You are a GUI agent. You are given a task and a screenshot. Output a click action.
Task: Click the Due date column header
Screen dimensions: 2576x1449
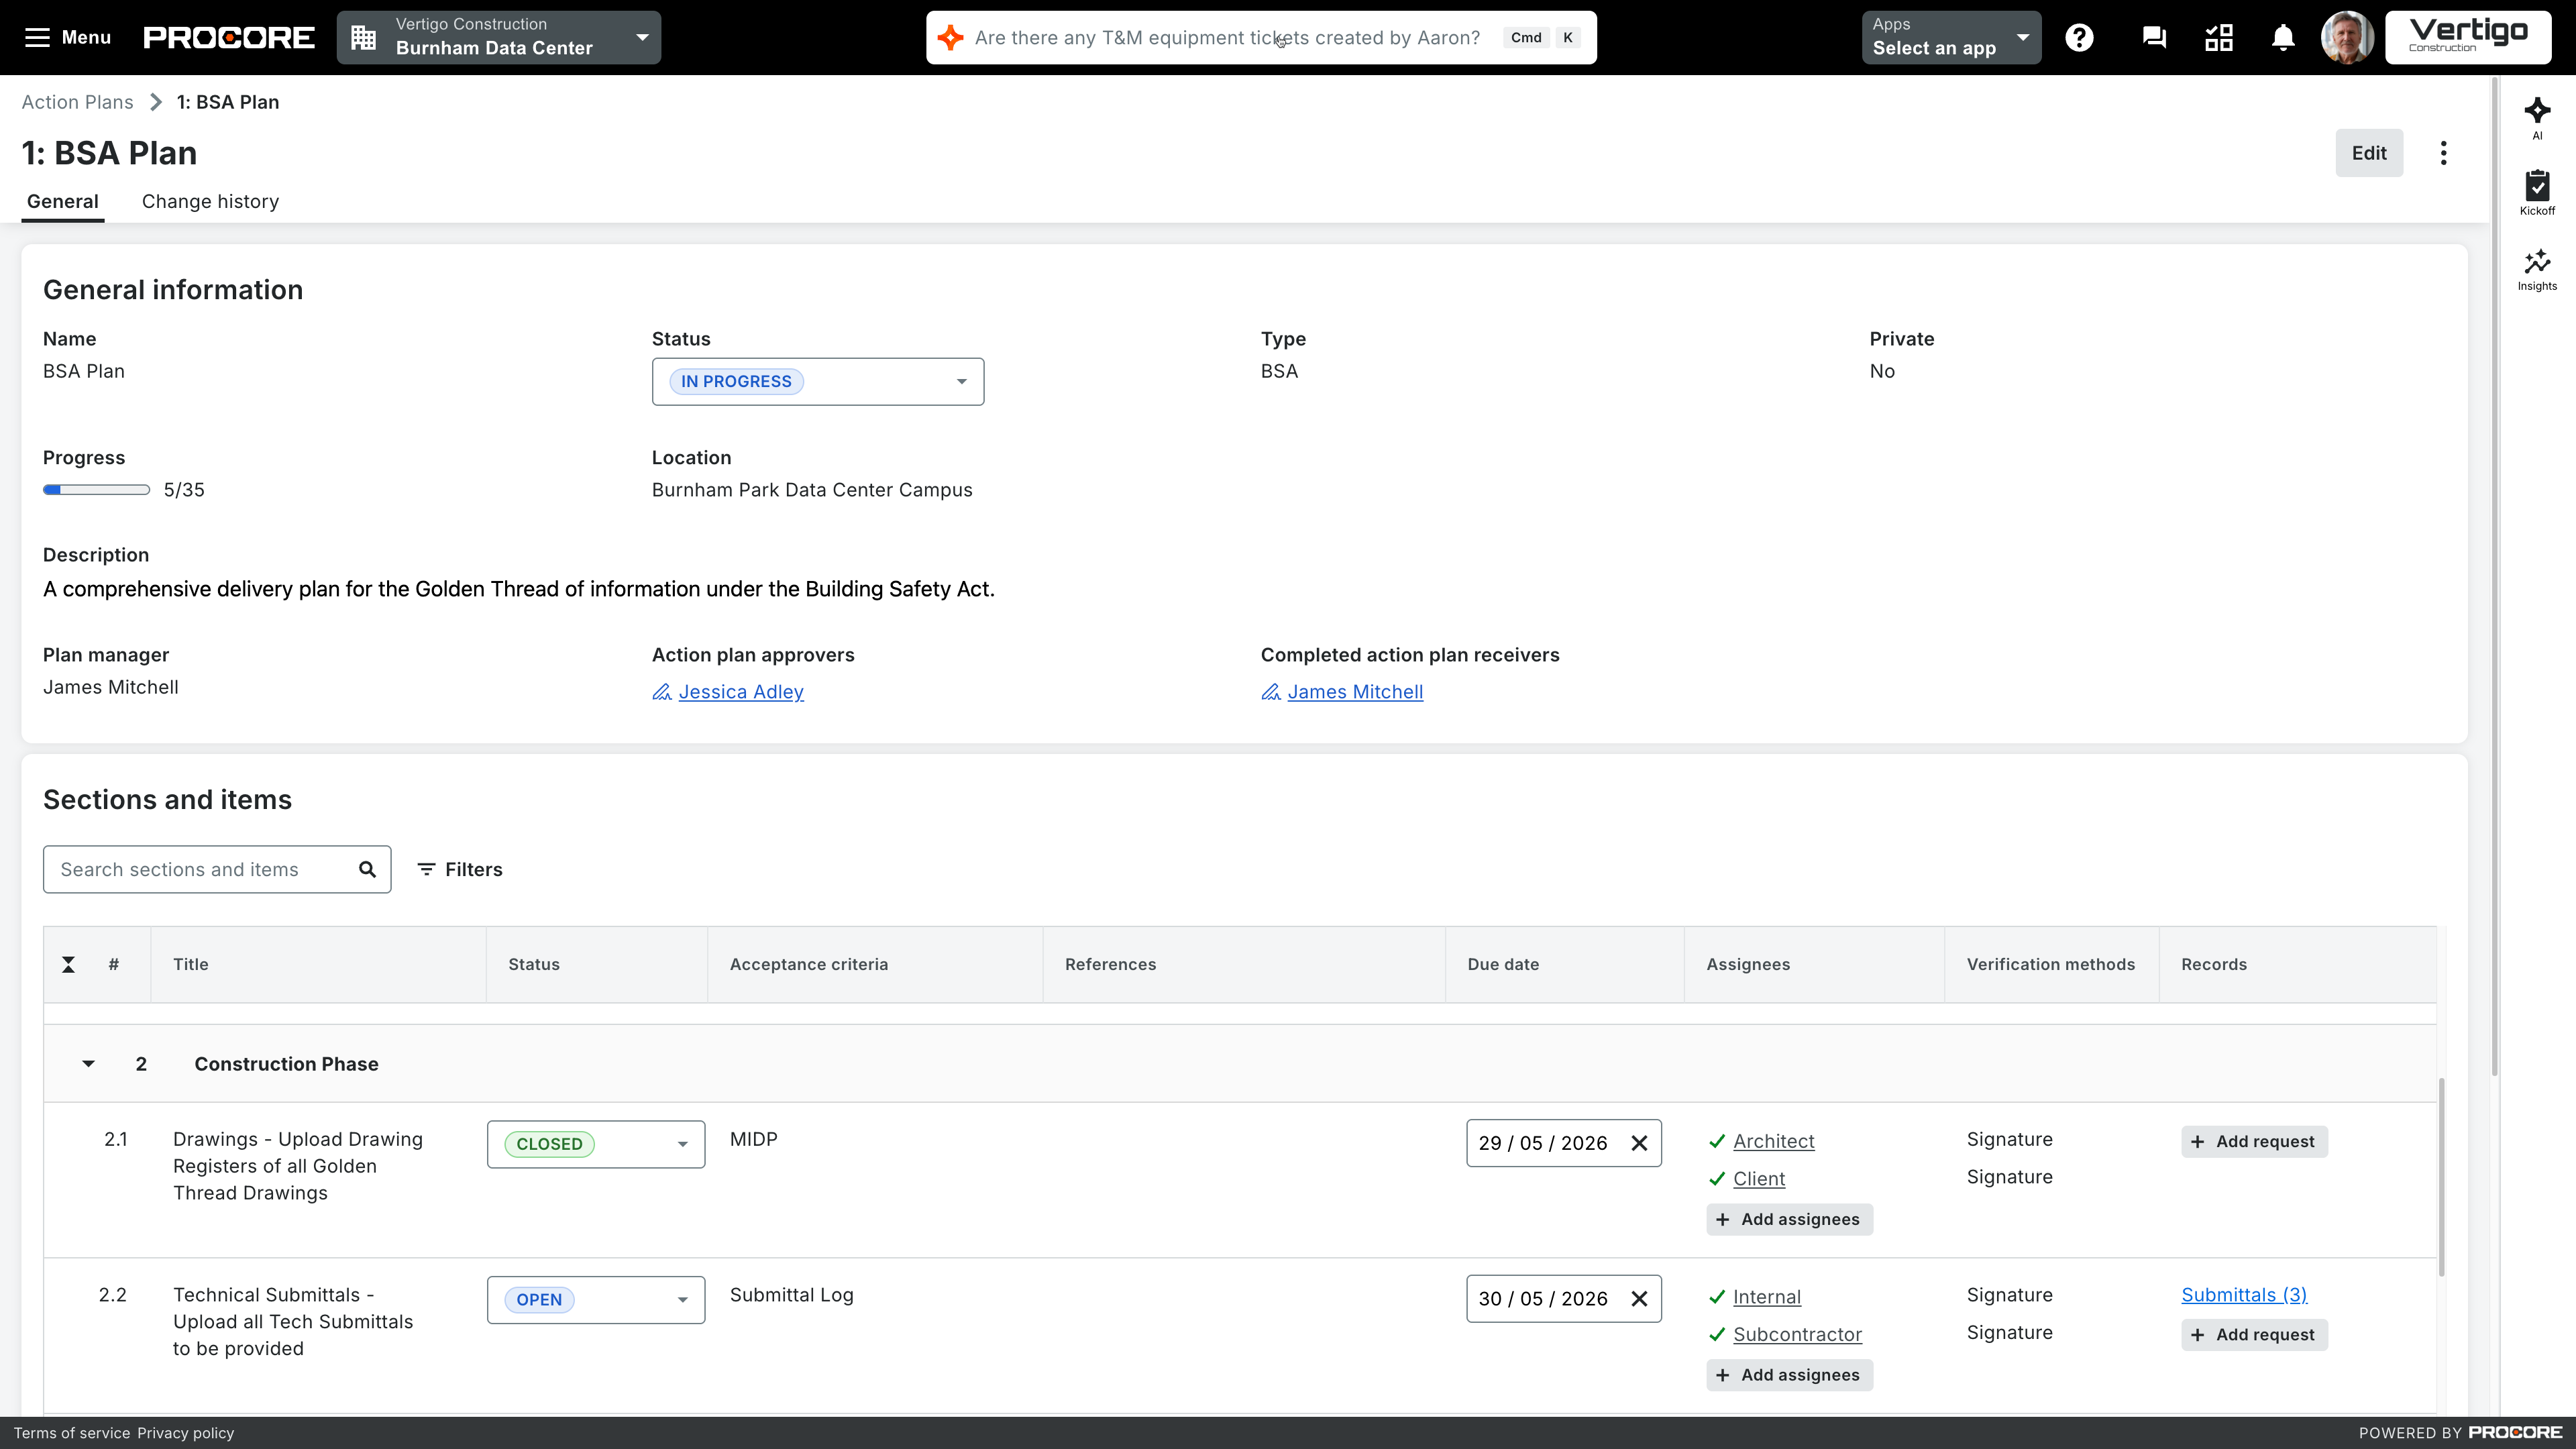pos(1564,965)
